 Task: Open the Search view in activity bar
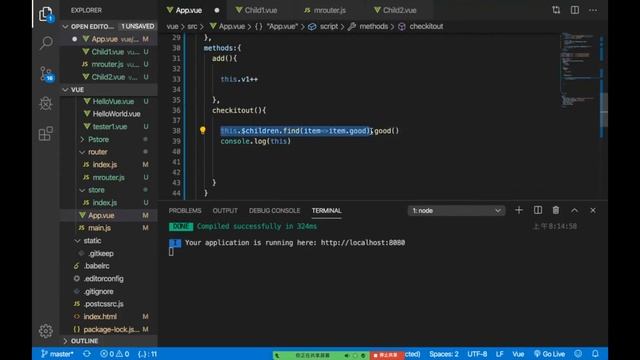coord(46,42)
